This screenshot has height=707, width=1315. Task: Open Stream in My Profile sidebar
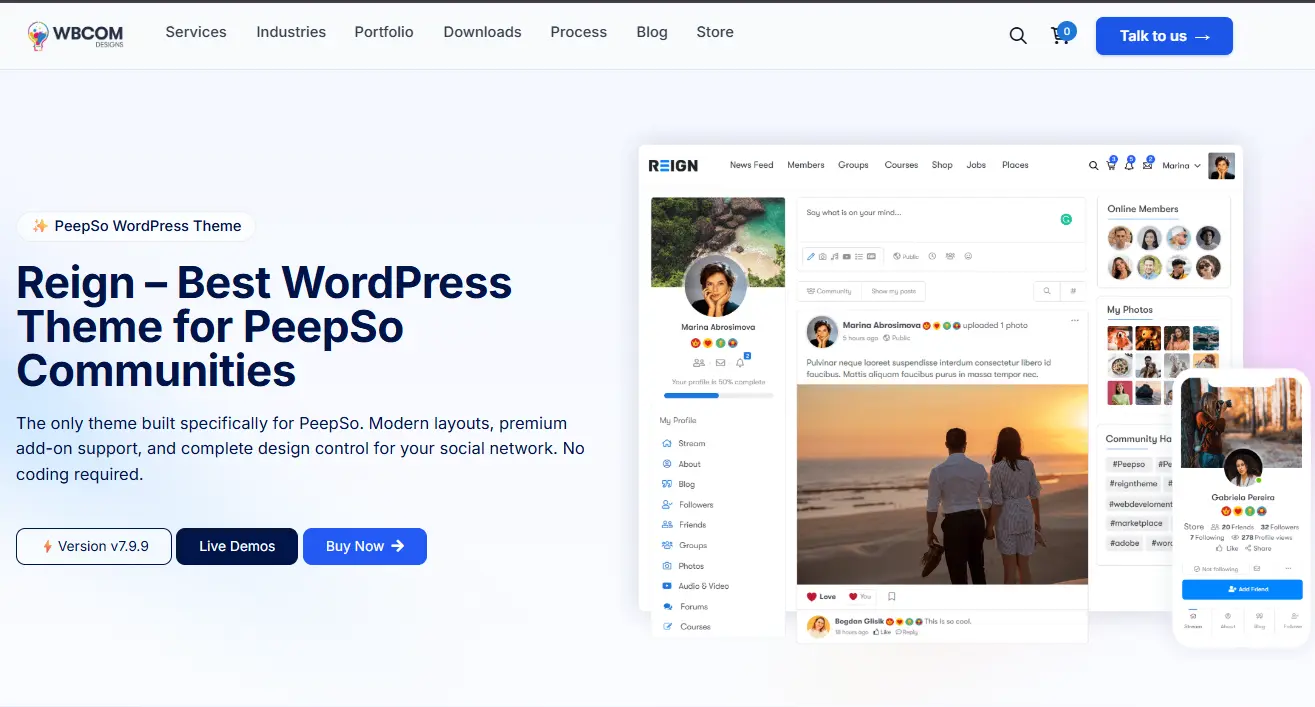[x=684, y=443]
